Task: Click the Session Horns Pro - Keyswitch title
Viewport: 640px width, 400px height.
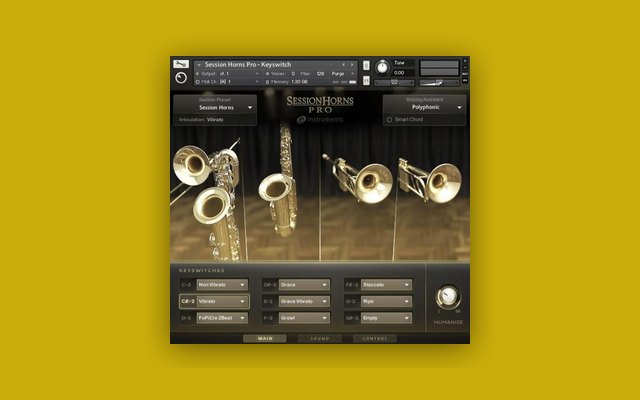Action: coord(248,64)
